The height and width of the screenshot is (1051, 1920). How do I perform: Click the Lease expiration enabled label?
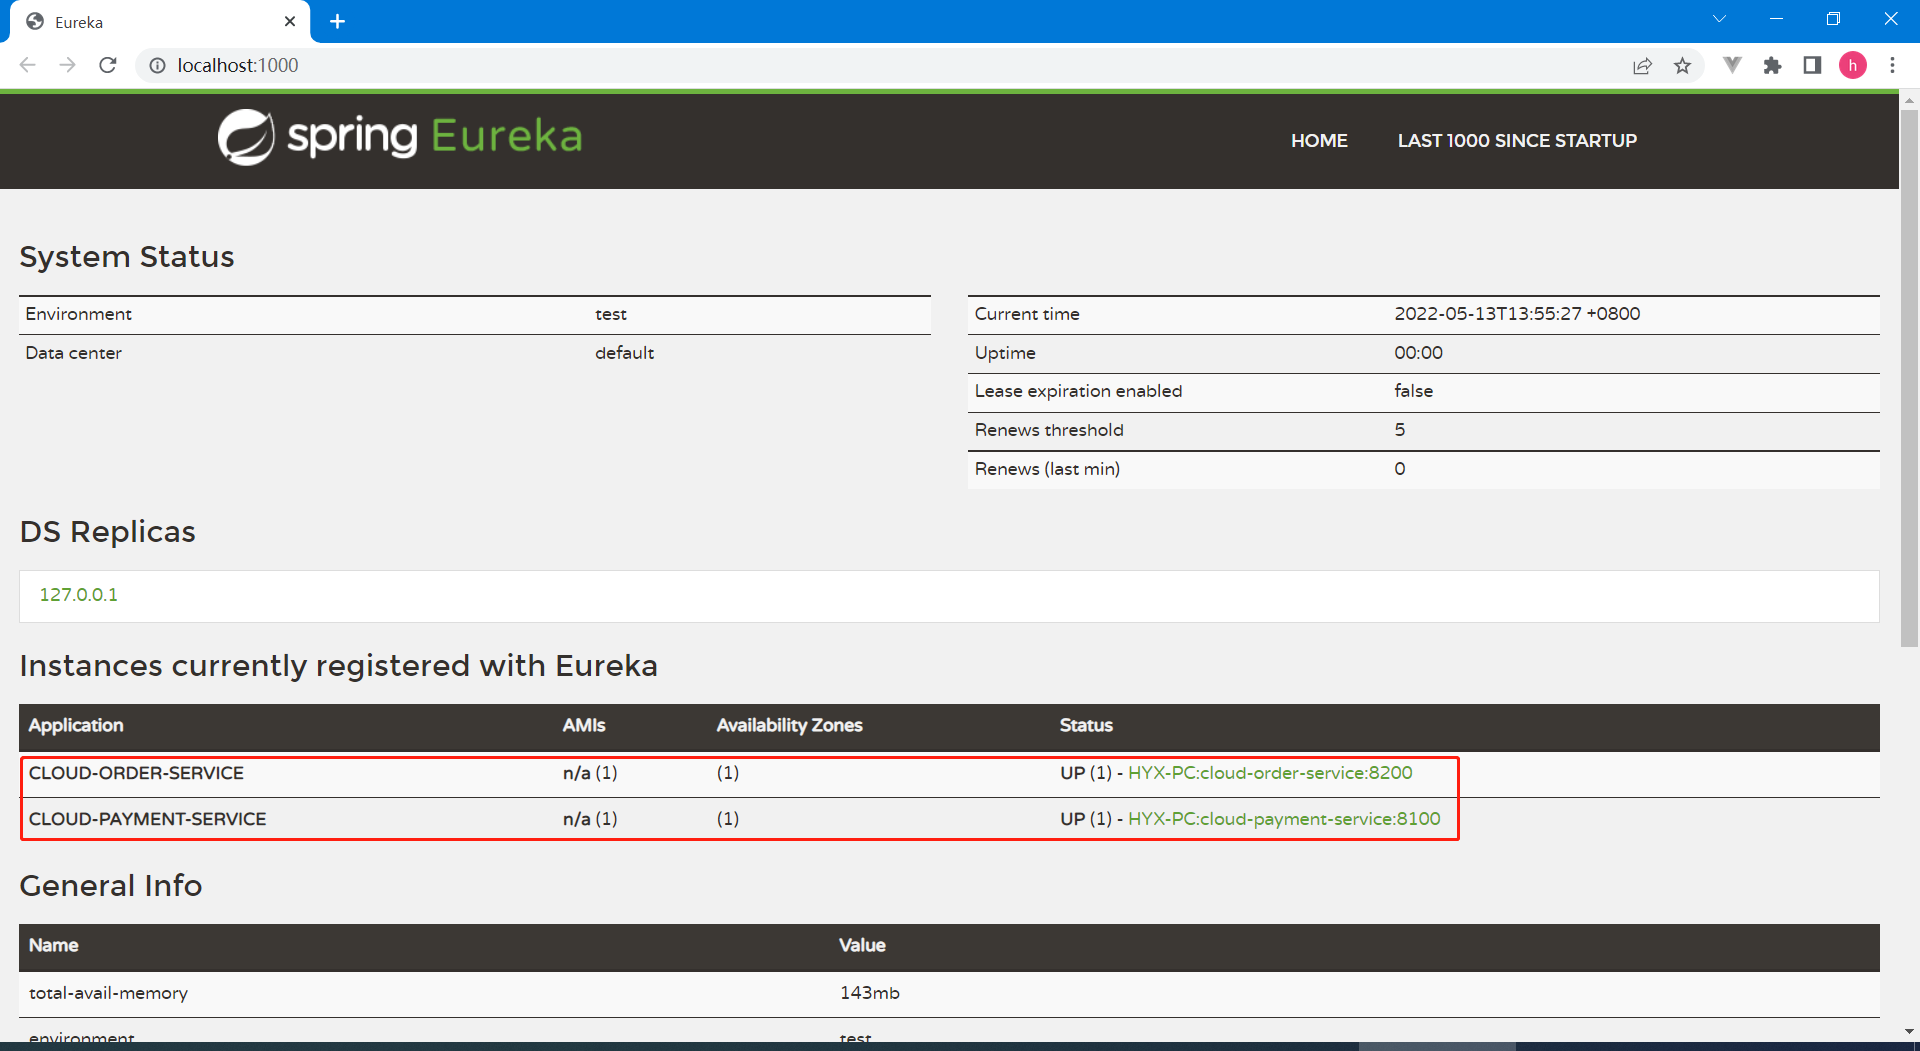pyautogui.click(x=1078, y=391)
